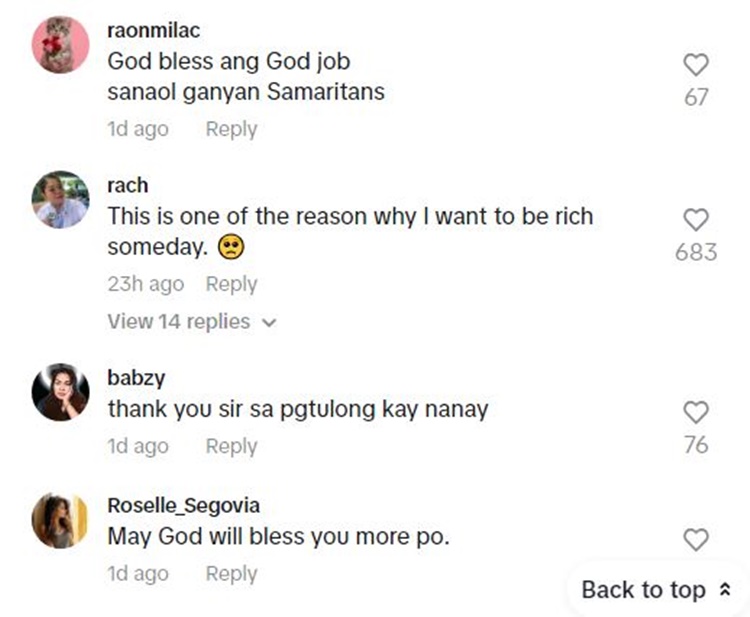Click the 683 like count on rach's comment

696,251
